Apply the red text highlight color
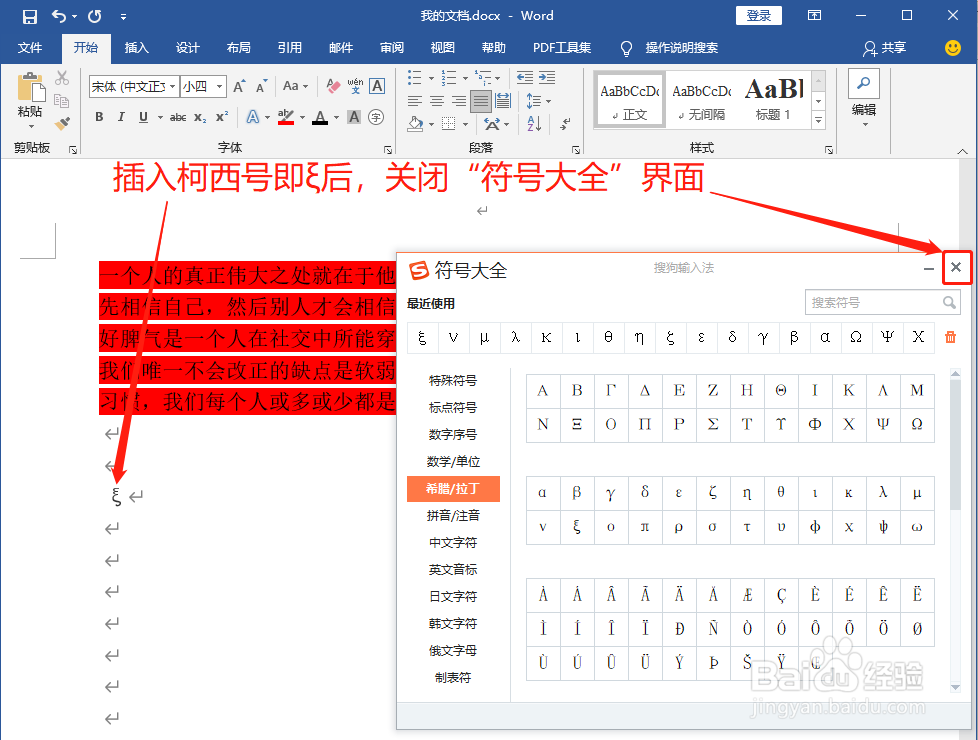978x740 pixels. click(286, 117)
